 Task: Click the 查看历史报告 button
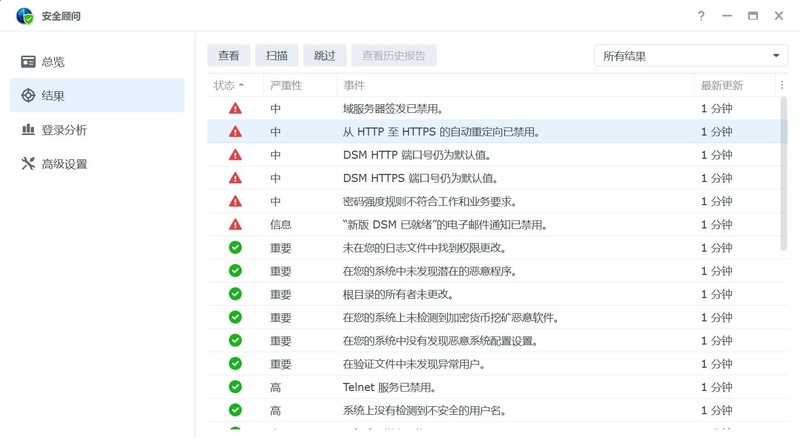[x=393, y=55]
